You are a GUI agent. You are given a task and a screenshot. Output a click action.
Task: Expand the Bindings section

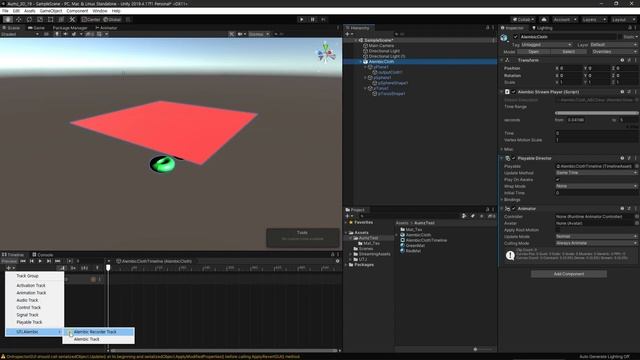pyautogui.click(x=502, y=200)
